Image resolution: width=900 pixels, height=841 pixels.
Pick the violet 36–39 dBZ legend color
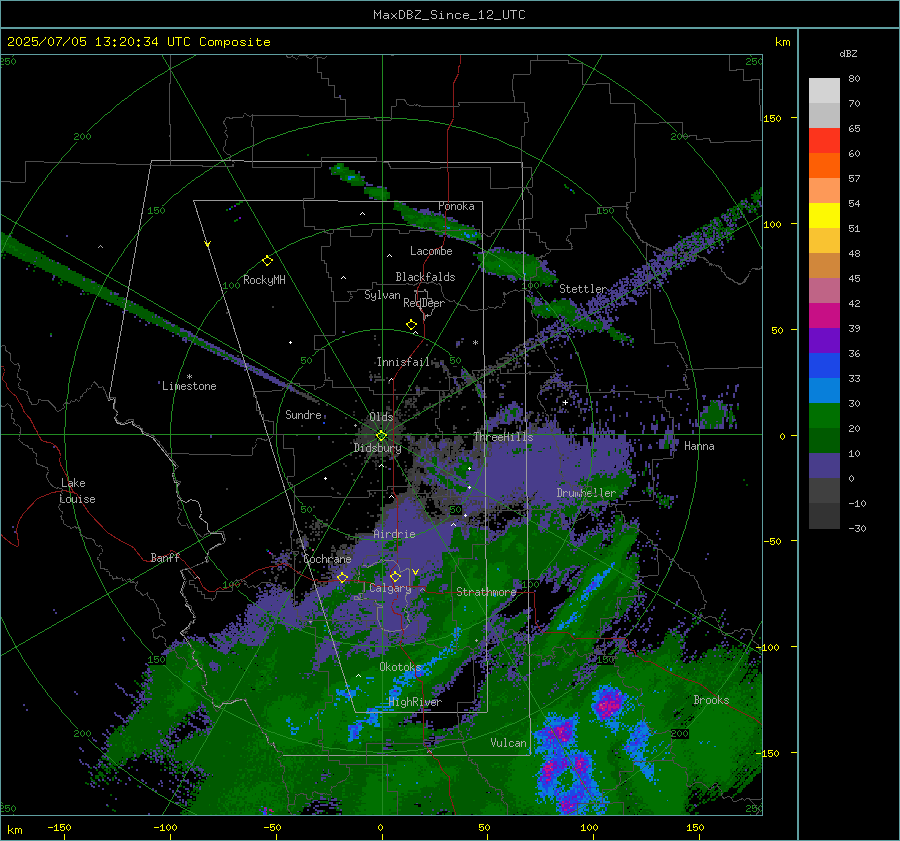tap(824, 341)
